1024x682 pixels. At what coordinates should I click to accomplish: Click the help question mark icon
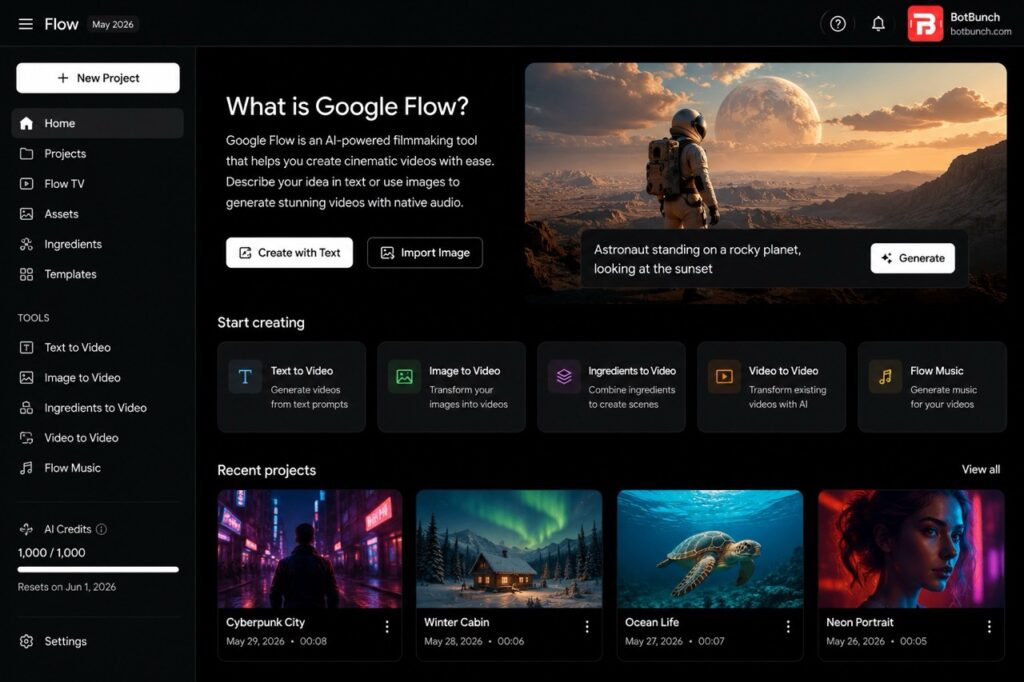pyautogui.click(x=837, y=24)
